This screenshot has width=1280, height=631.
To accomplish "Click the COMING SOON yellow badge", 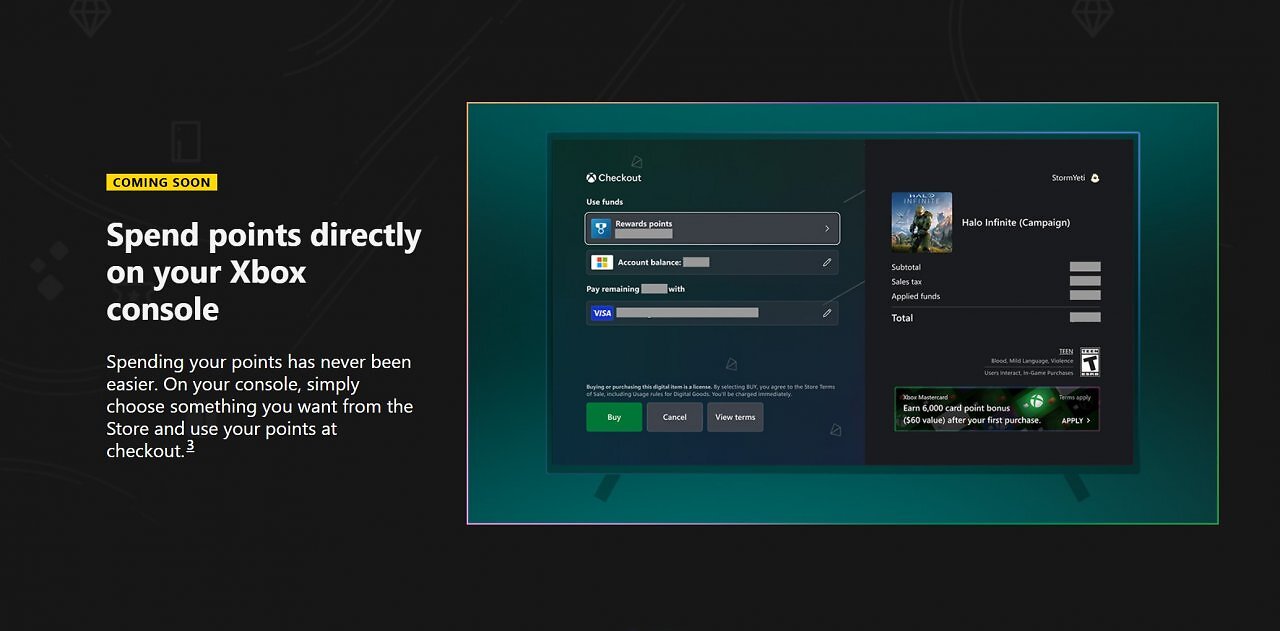I will [162, 182].
